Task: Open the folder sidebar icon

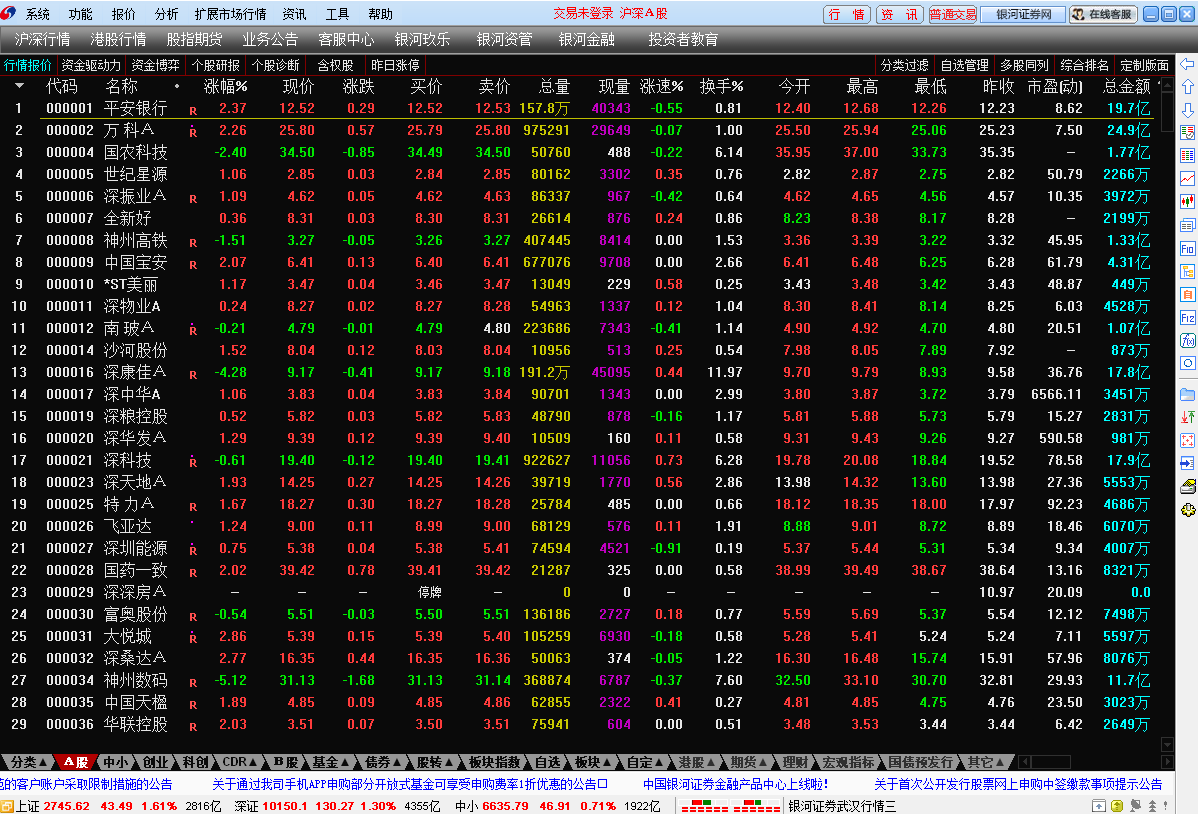Action: click(x=1187, y=394)
